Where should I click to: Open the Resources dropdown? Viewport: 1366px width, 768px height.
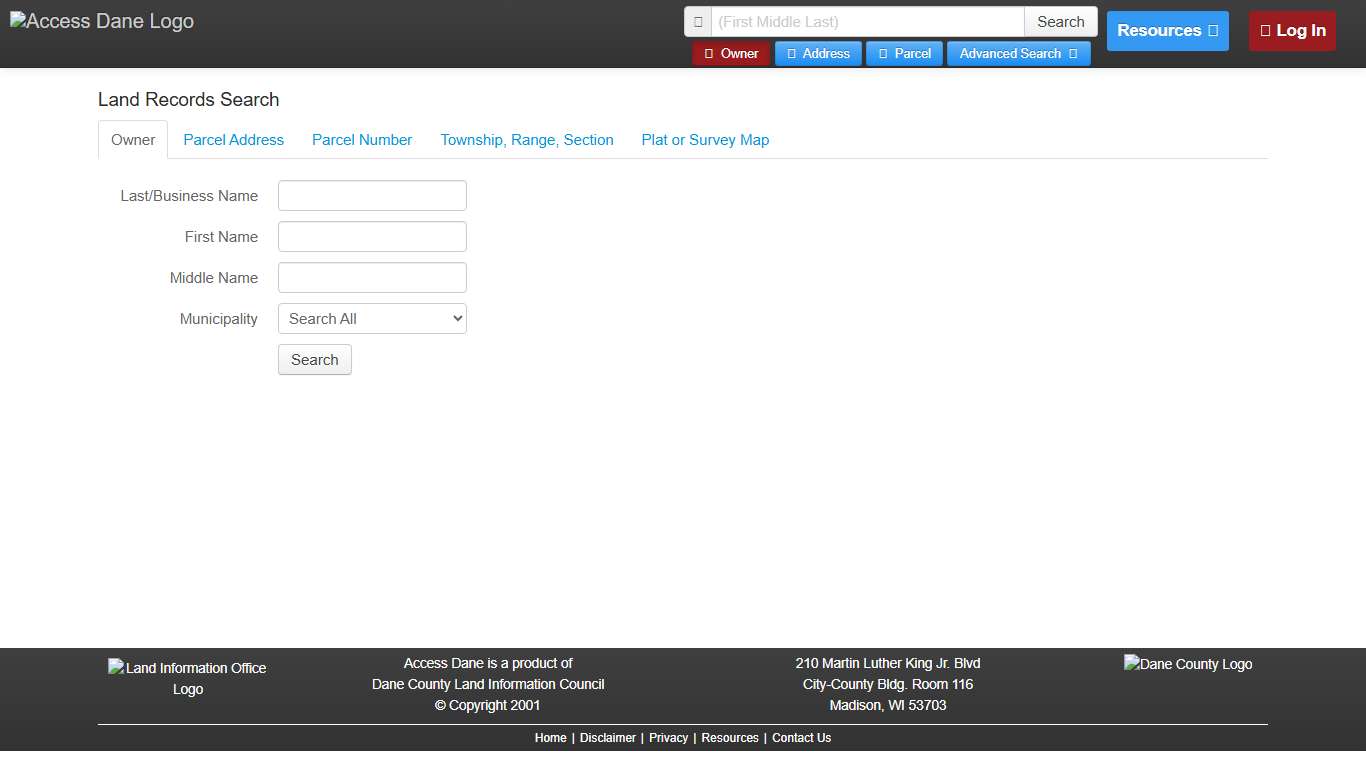1167,31
